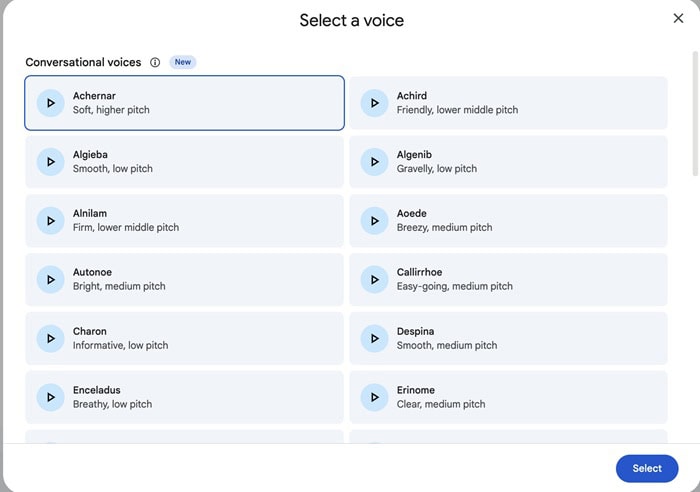Play the Aoede breezy voice sample
Screen dimensions: 700x492
click(x=374, y=221)
